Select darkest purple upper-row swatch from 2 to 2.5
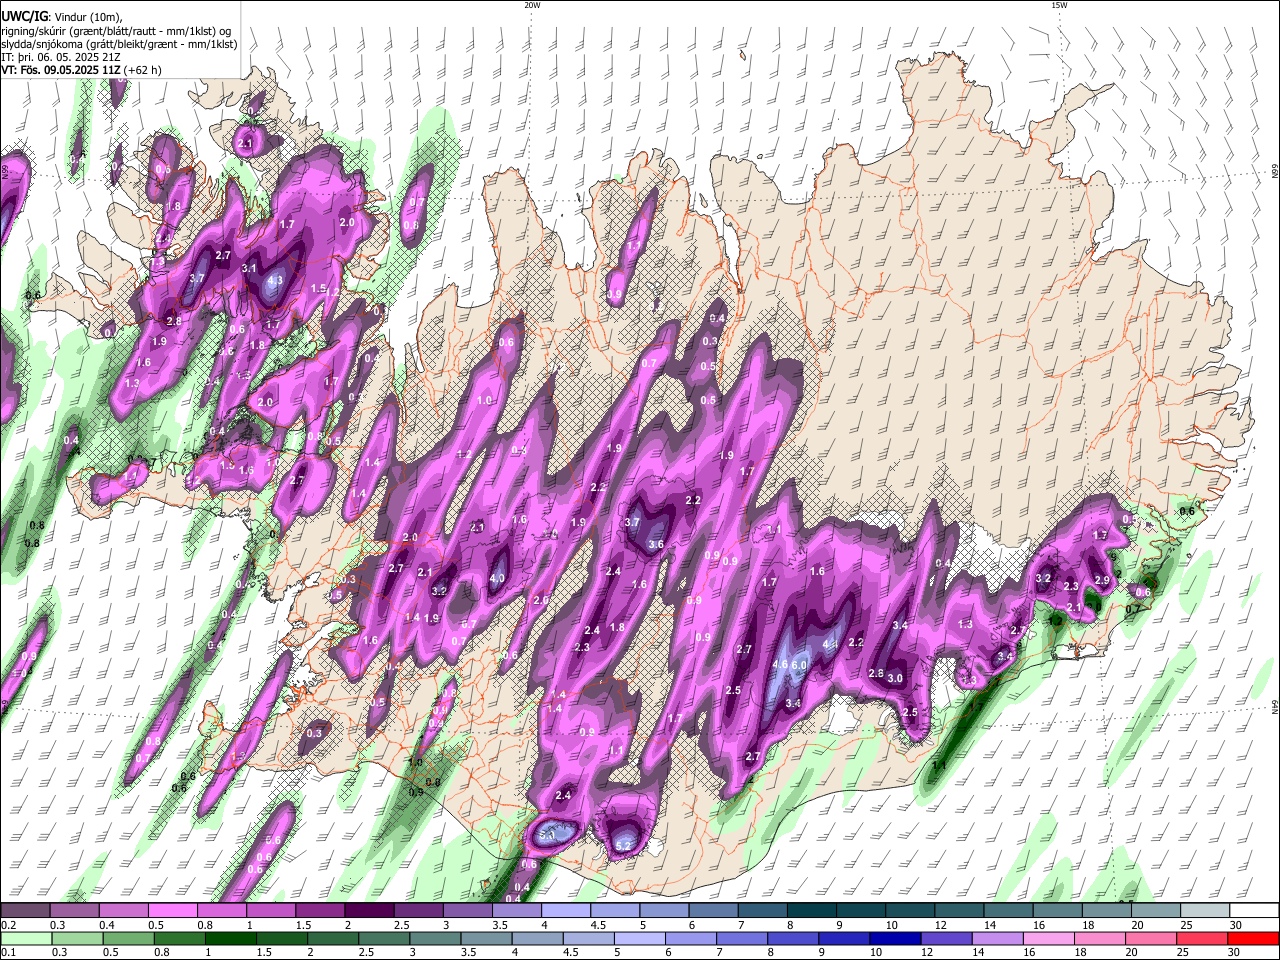The height and width of the screenshot is (960, 1280). pos(369,911)
